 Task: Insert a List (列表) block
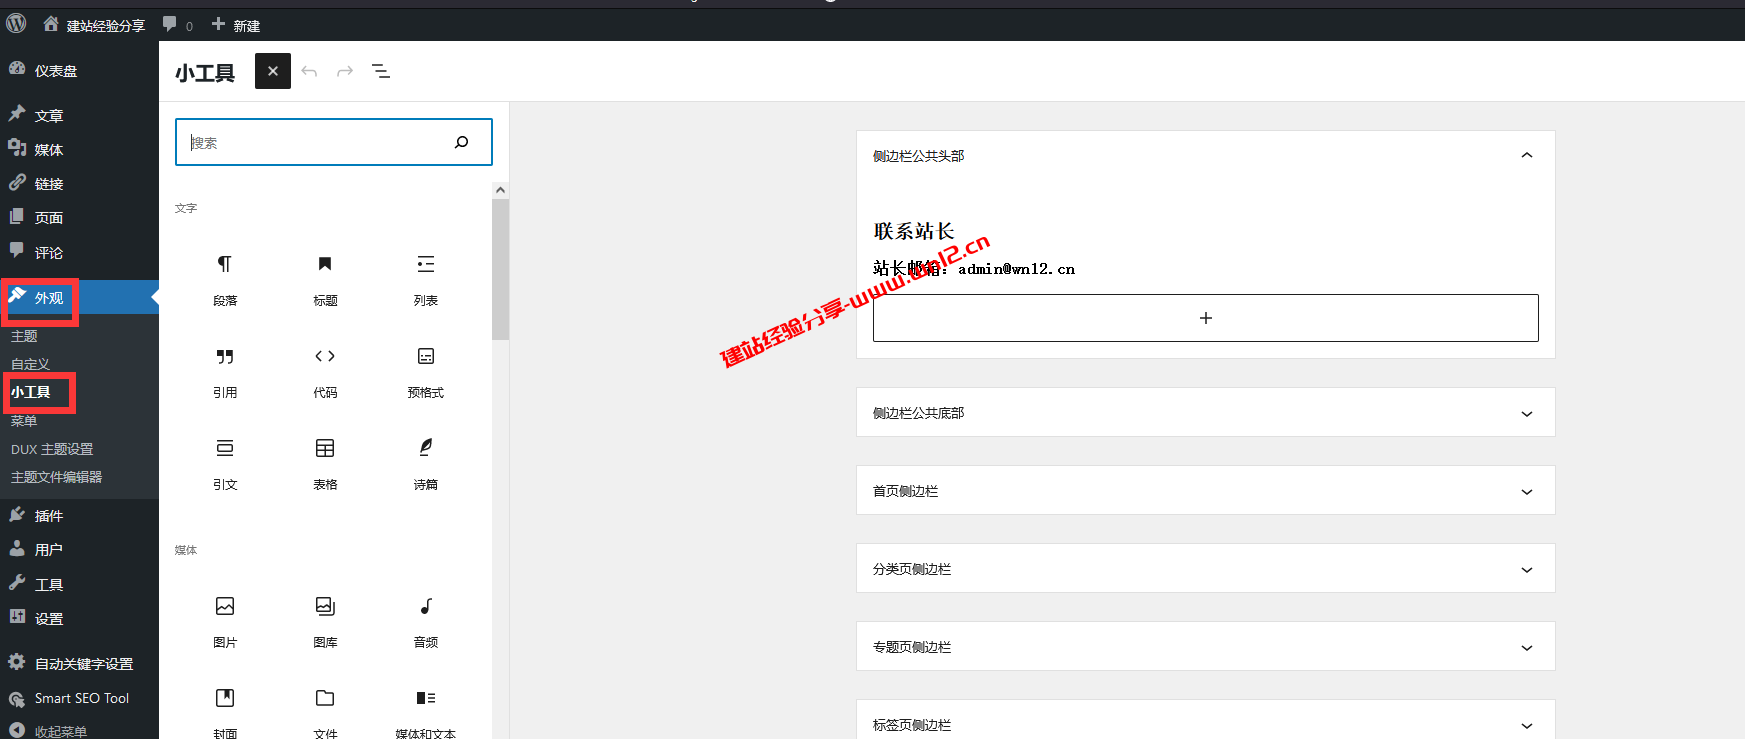[425, 278]
